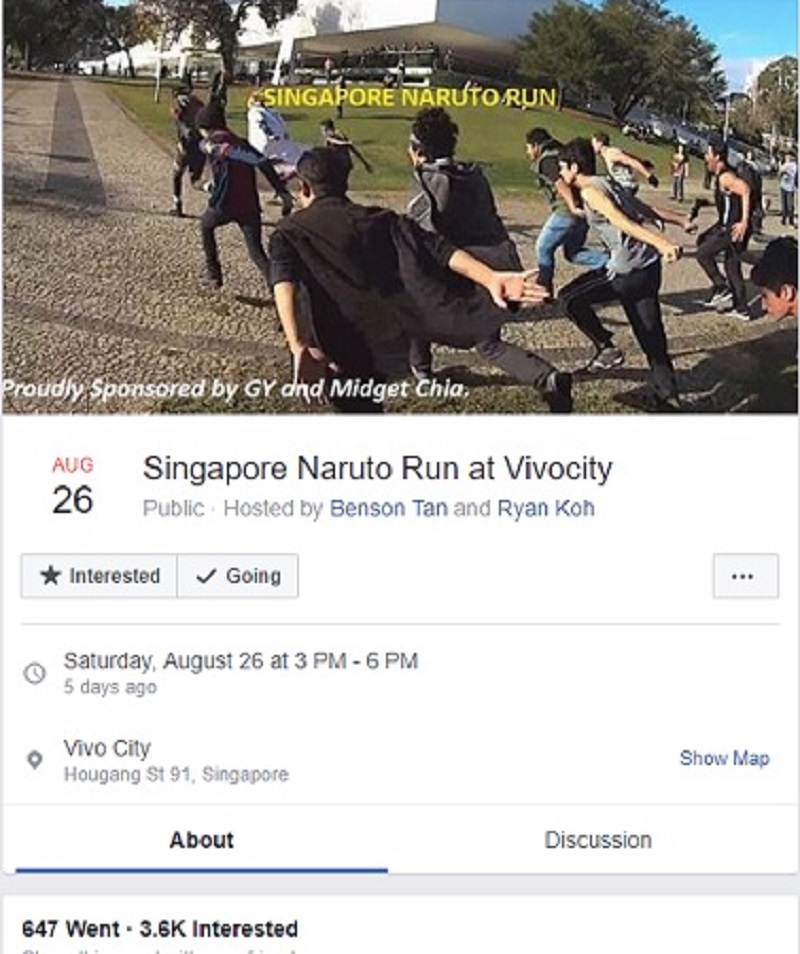Click the event title Singapore Naruto Run at Vivocity
800x954 pixels.
click(x=377, y=468)
